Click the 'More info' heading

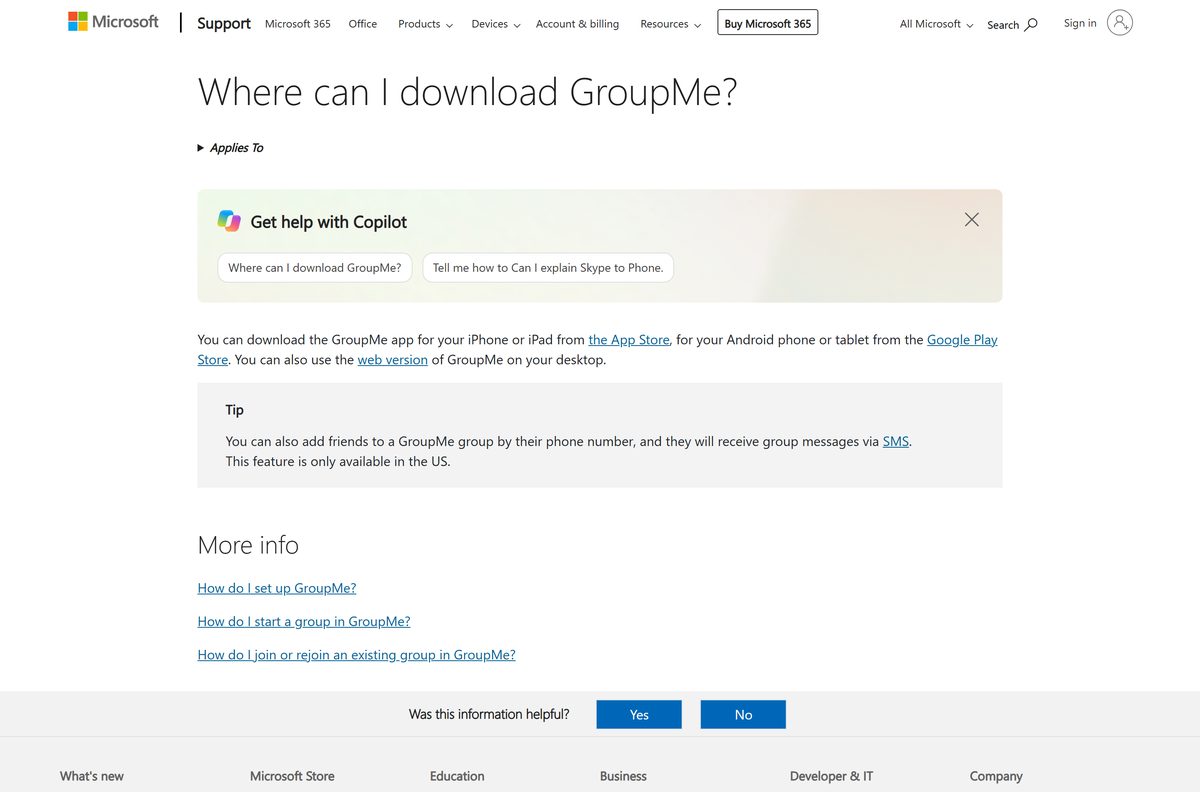pyautogui.click(x=248, y=545)
